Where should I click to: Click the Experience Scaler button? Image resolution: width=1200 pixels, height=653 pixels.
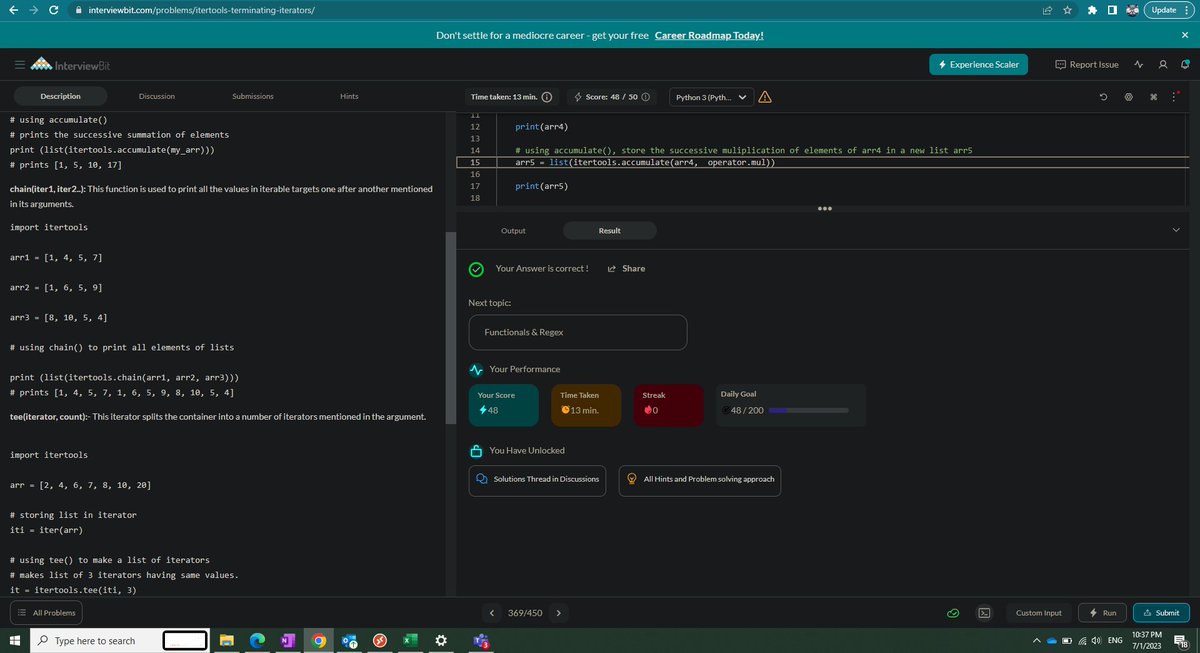pyautogui.click(x=978, y=64)
